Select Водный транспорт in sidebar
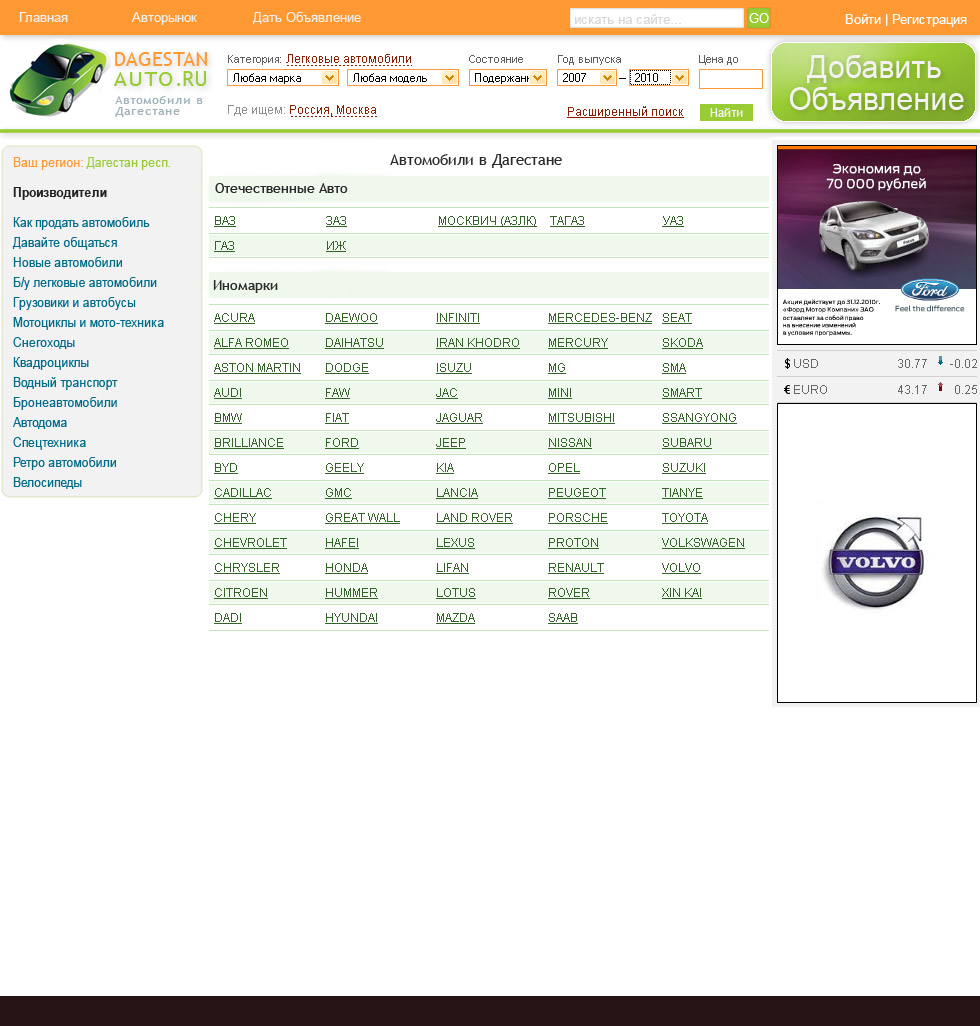This screenshot has height=1026, width=980. (65, 383)
